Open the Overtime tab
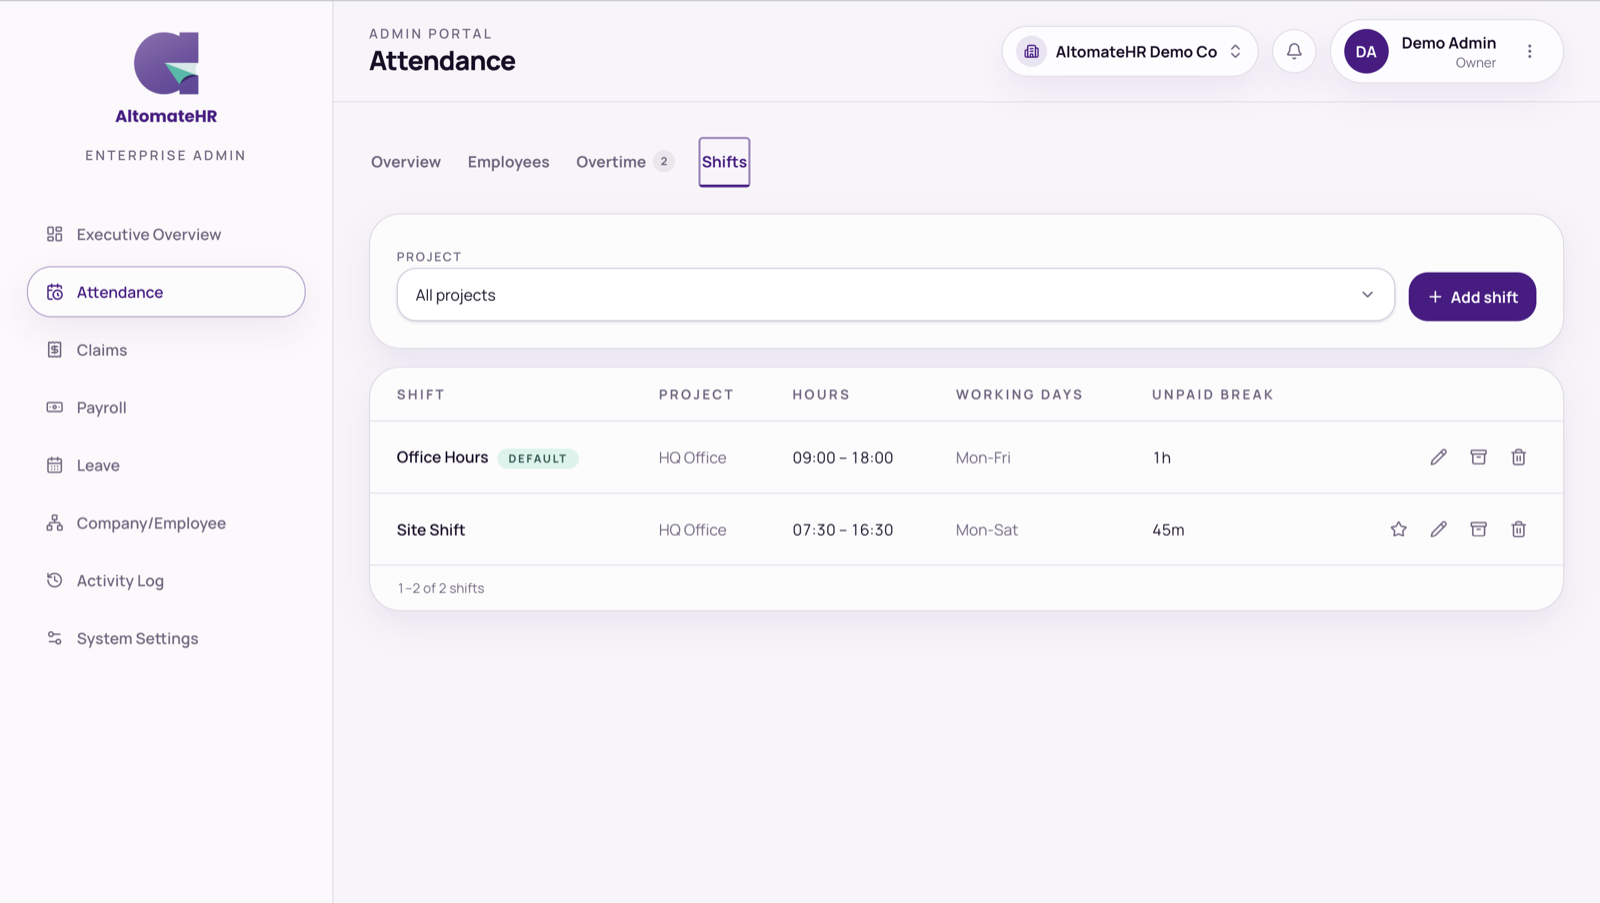The width and height of the screenshot is (1600, 903). (x=624, y=162)
